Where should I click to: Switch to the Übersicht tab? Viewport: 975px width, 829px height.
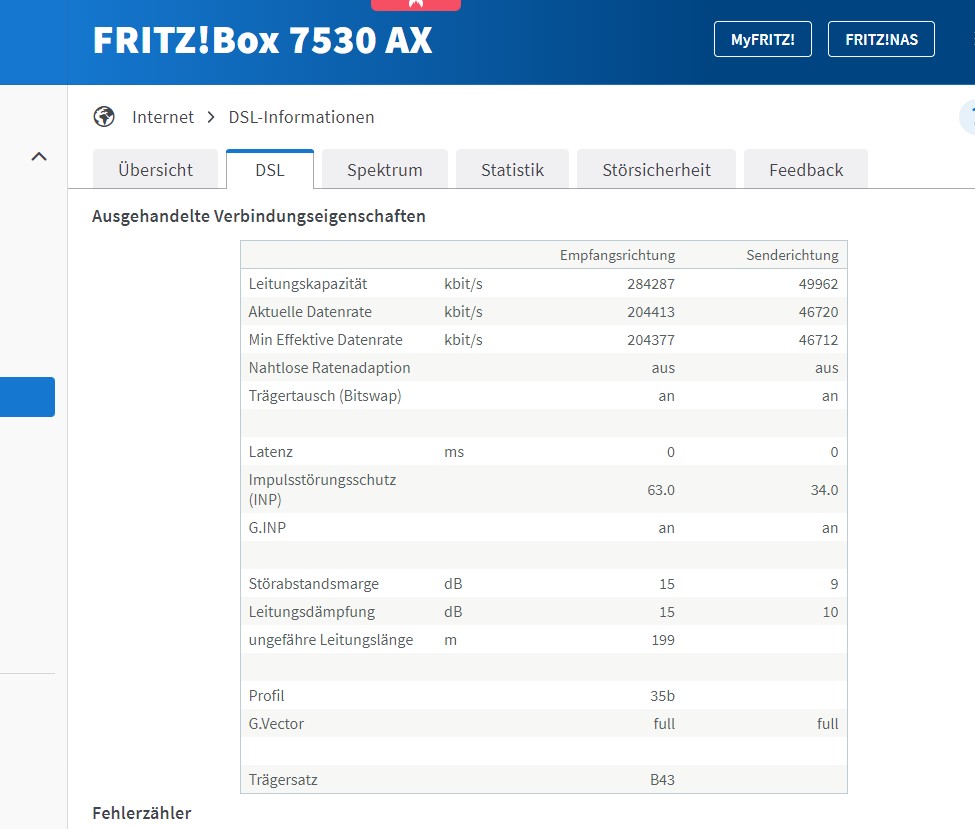pos(155,169)
